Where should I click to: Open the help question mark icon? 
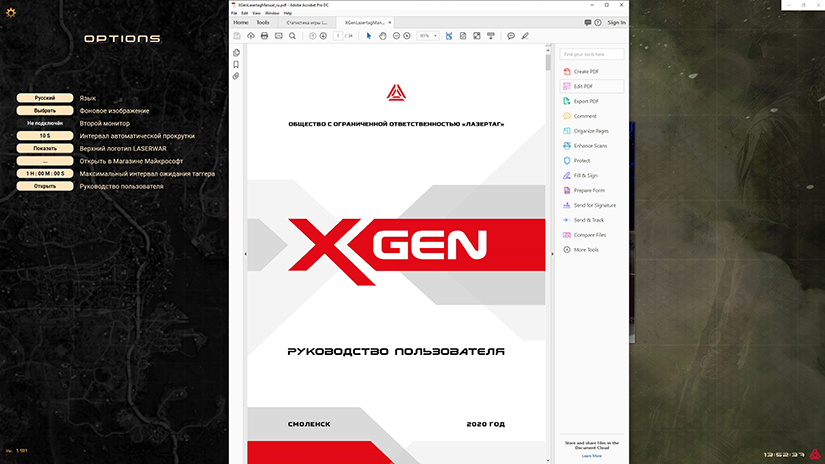pos(598,23)
